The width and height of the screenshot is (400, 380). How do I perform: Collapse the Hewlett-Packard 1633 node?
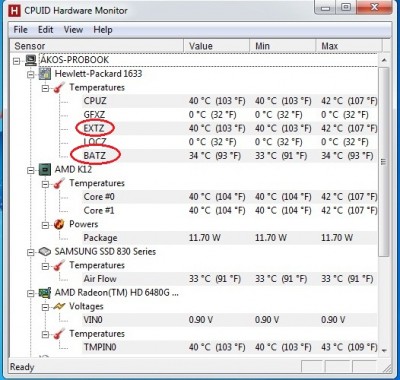coord(31,75)
